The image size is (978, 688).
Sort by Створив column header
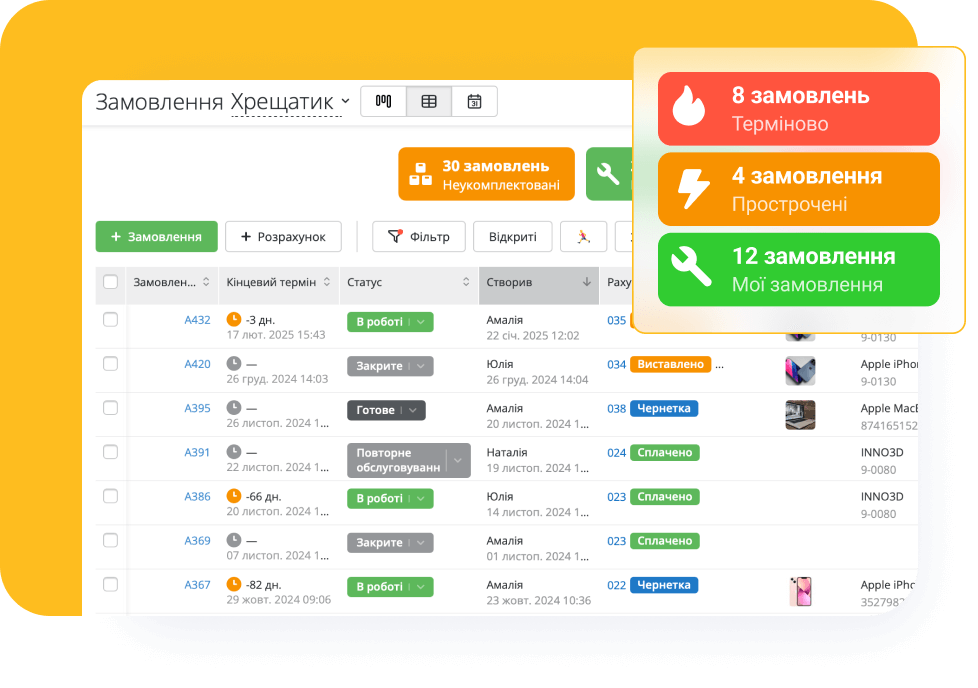538,283
